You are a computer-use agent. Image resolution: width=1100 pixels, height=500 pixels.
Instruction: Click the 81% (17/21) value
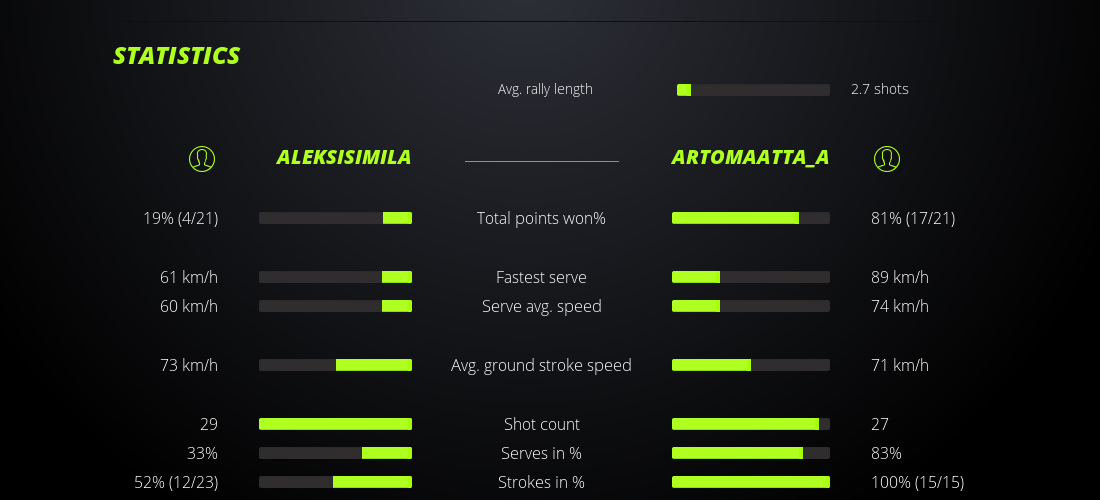click(x=913, y=218)
